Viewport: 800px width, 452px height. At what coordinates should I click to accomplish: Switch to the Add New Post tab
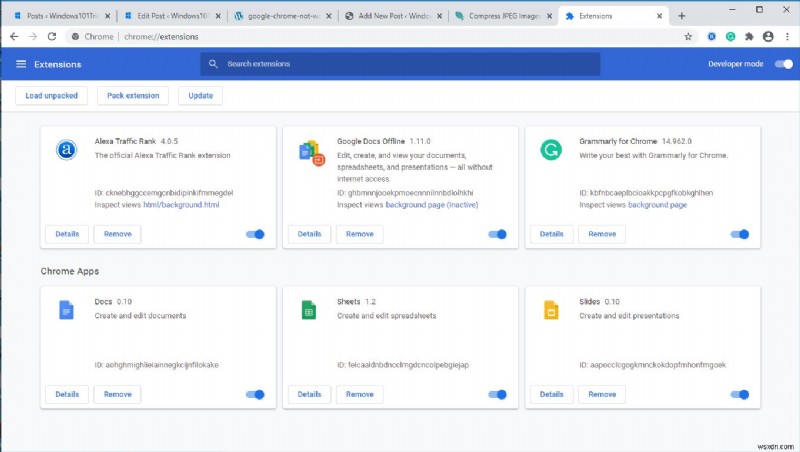[x=390, y=16]
